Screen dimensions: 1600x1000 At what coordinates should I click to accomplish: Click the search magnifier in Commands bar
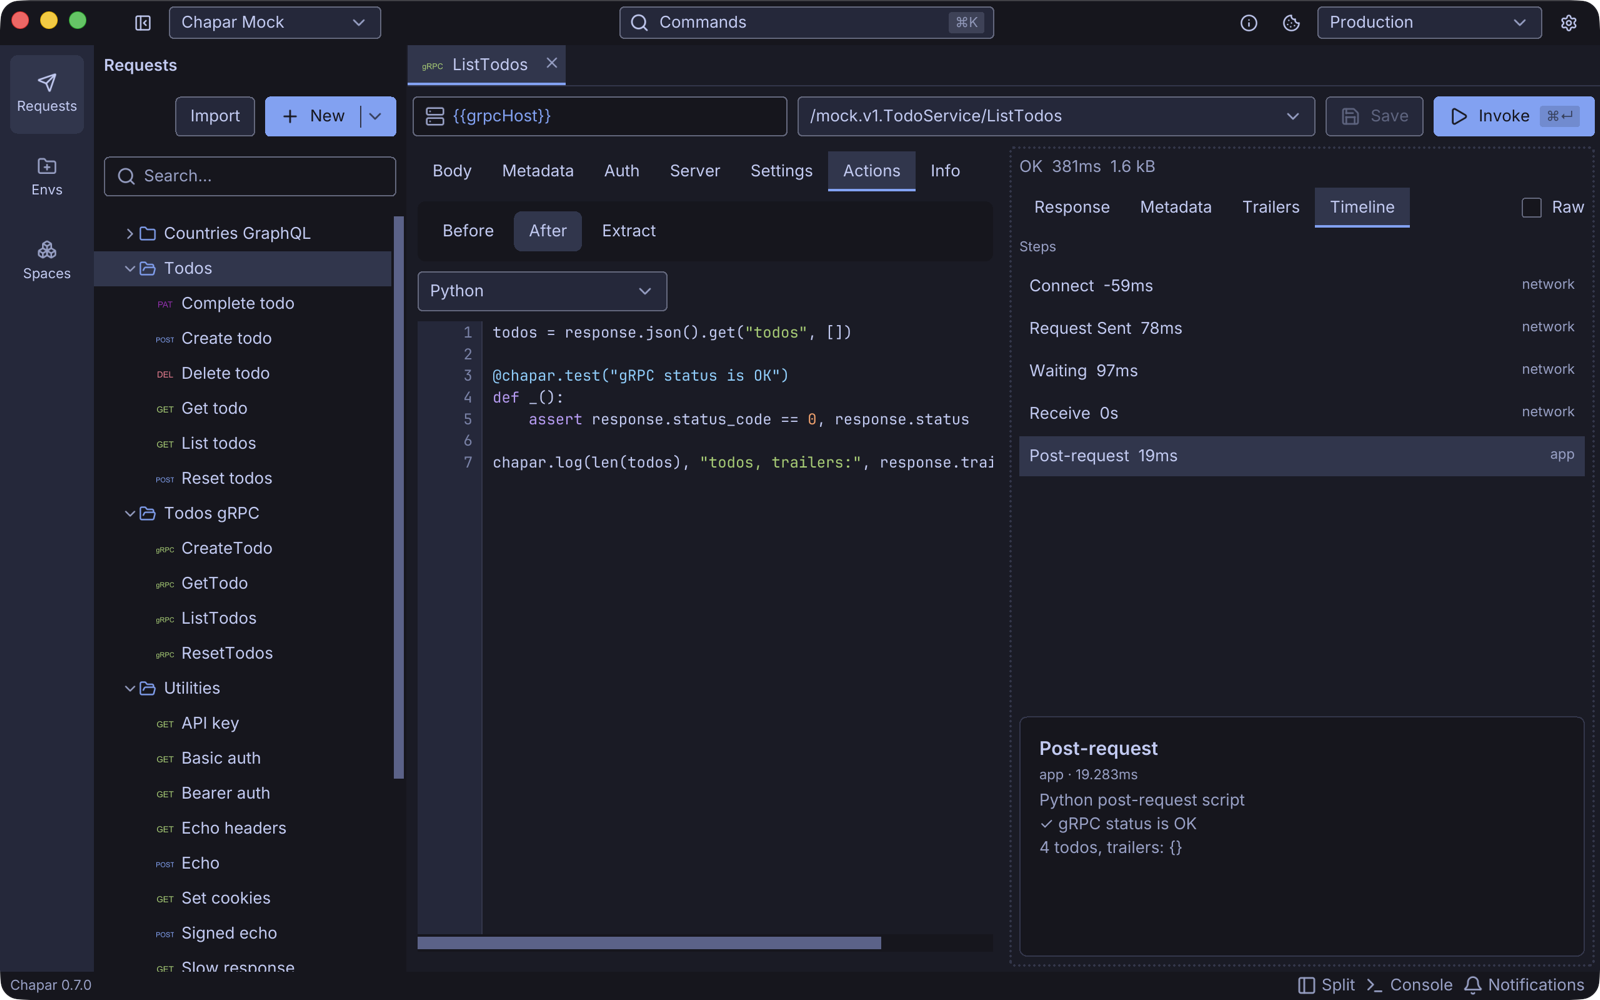640,22
